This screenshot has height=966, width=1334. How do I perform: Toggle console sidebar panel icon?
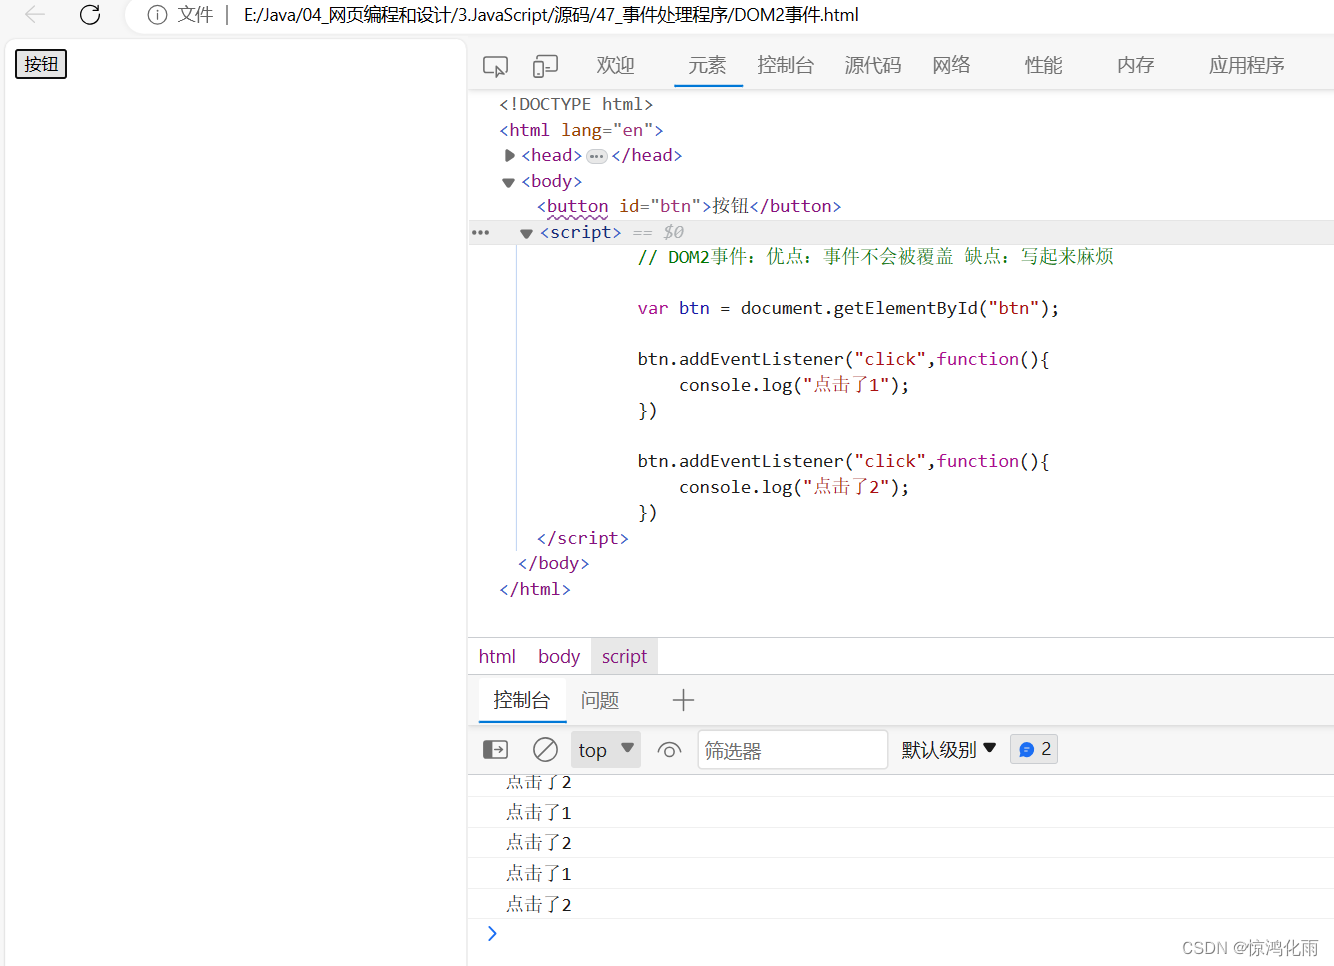coord(495,749)
